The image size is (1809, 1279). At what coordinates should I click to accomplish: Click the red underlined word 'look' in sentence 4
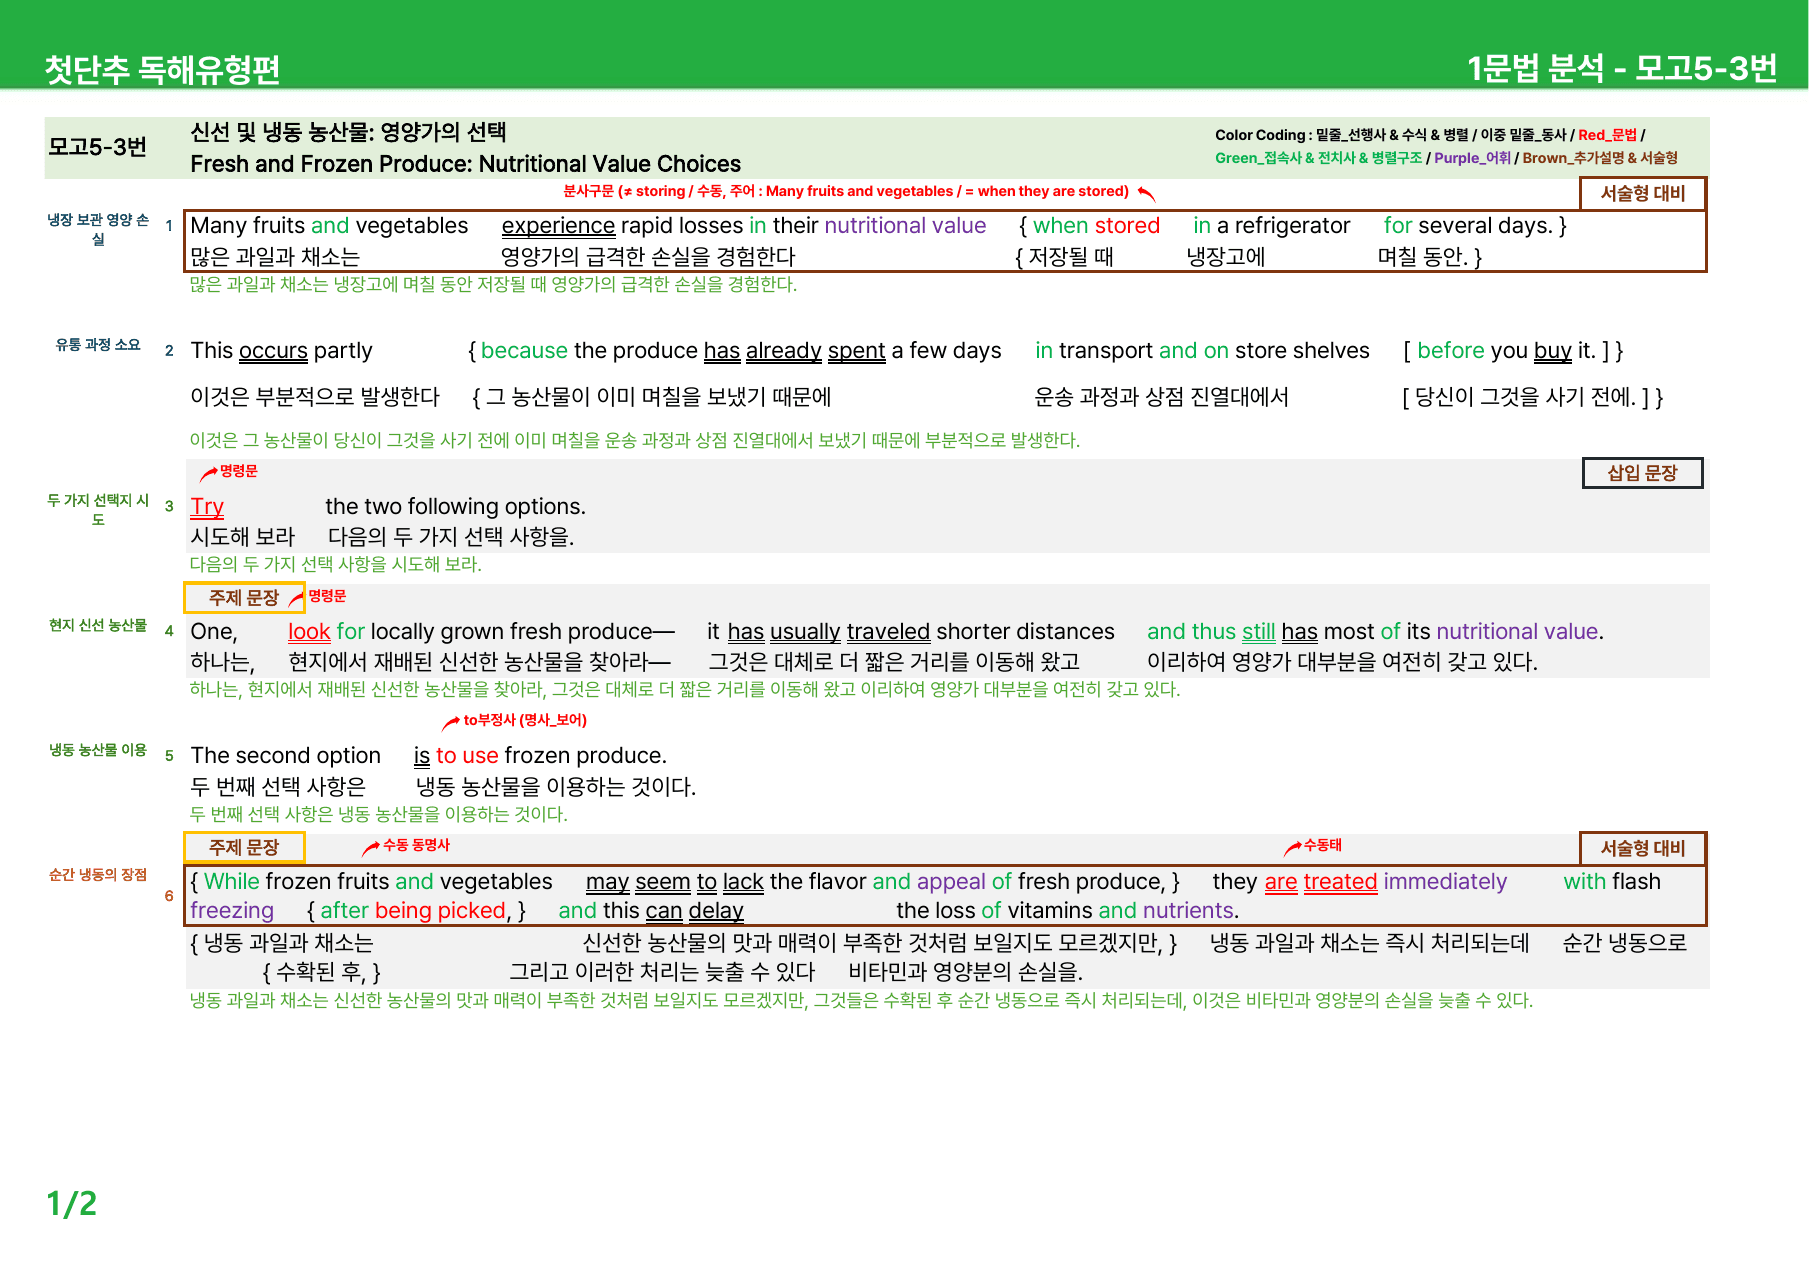(x=309, y=632)
